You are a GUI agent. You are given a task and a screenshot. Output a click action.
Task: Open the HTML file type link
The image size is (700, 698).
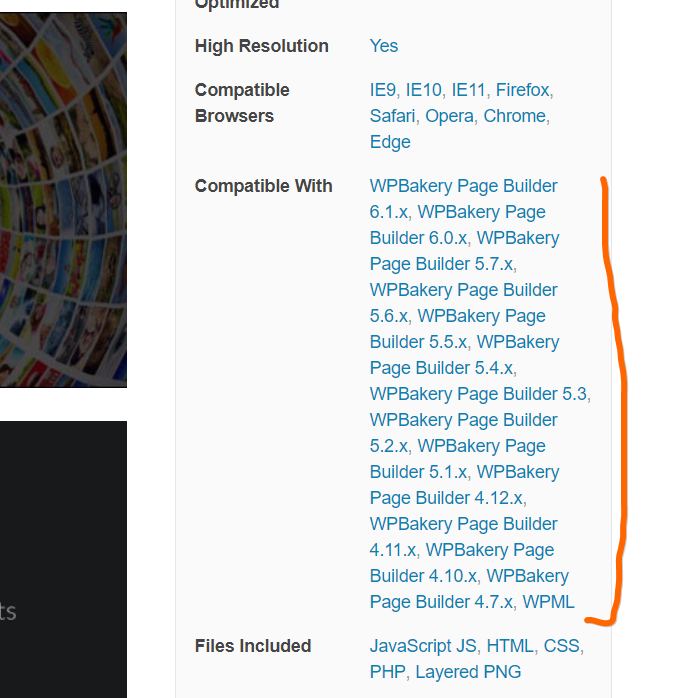tap(510, 646)
